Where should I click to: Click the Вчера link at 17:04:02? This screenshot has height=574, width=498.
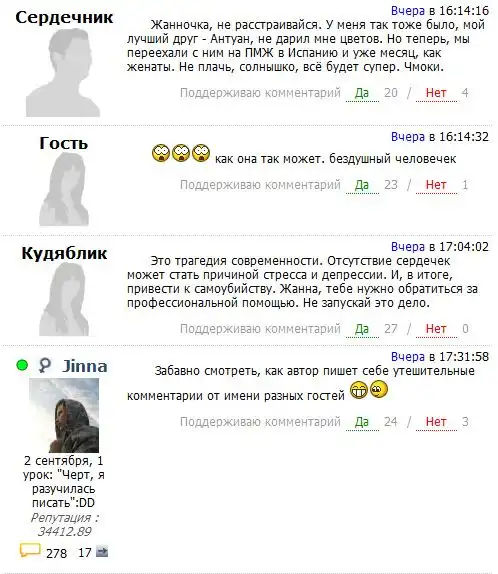(x=408, y=247)
